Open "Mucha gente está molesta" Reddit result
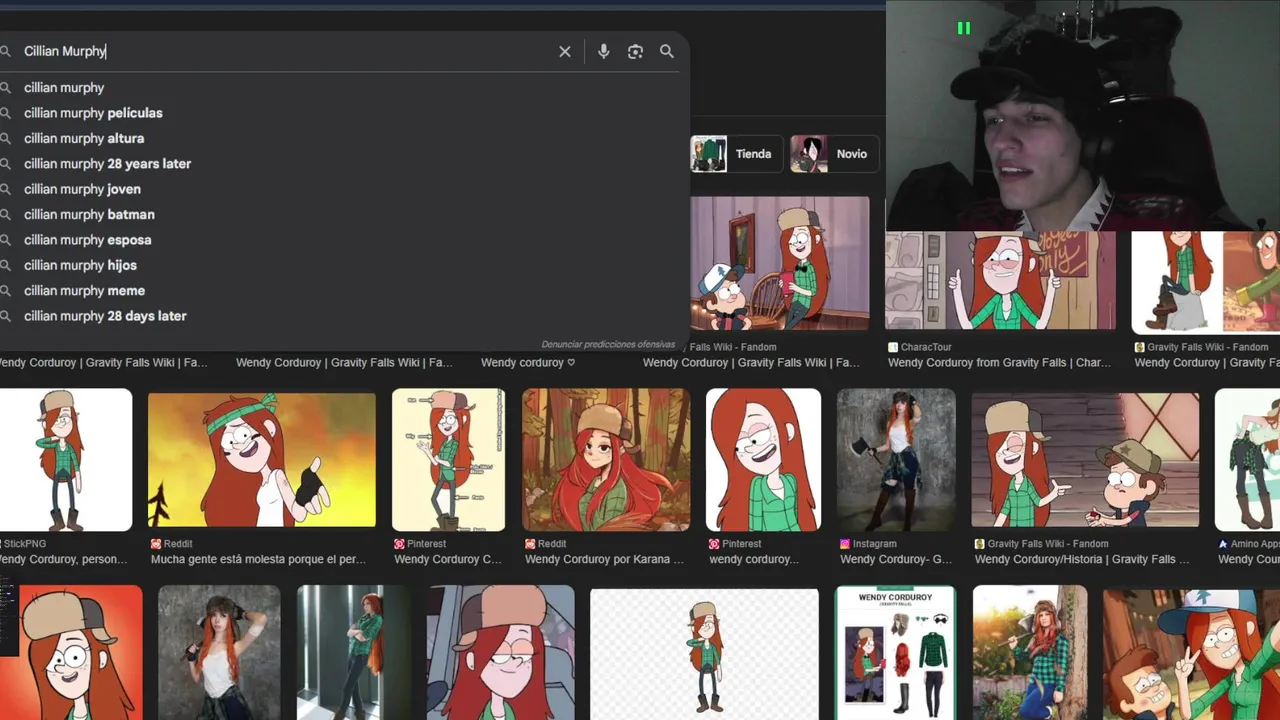This screenshot has height=720, width=1280. tap(258, 559)
